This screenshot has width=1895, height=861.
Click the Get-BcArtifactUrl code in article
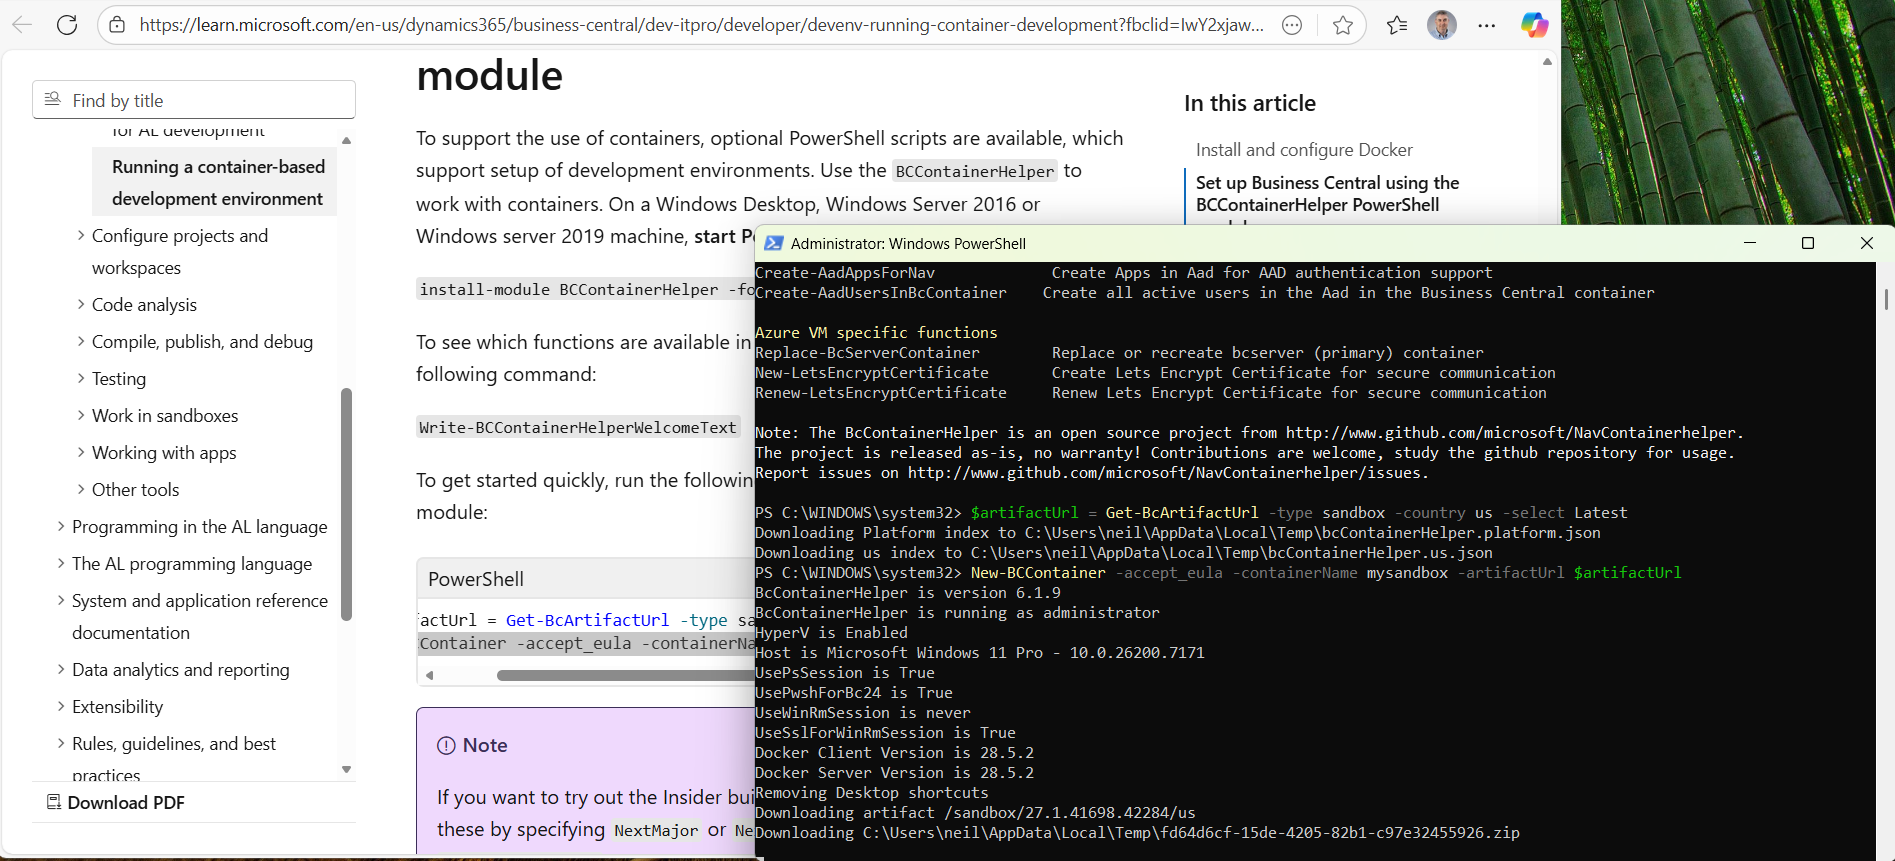587,620
